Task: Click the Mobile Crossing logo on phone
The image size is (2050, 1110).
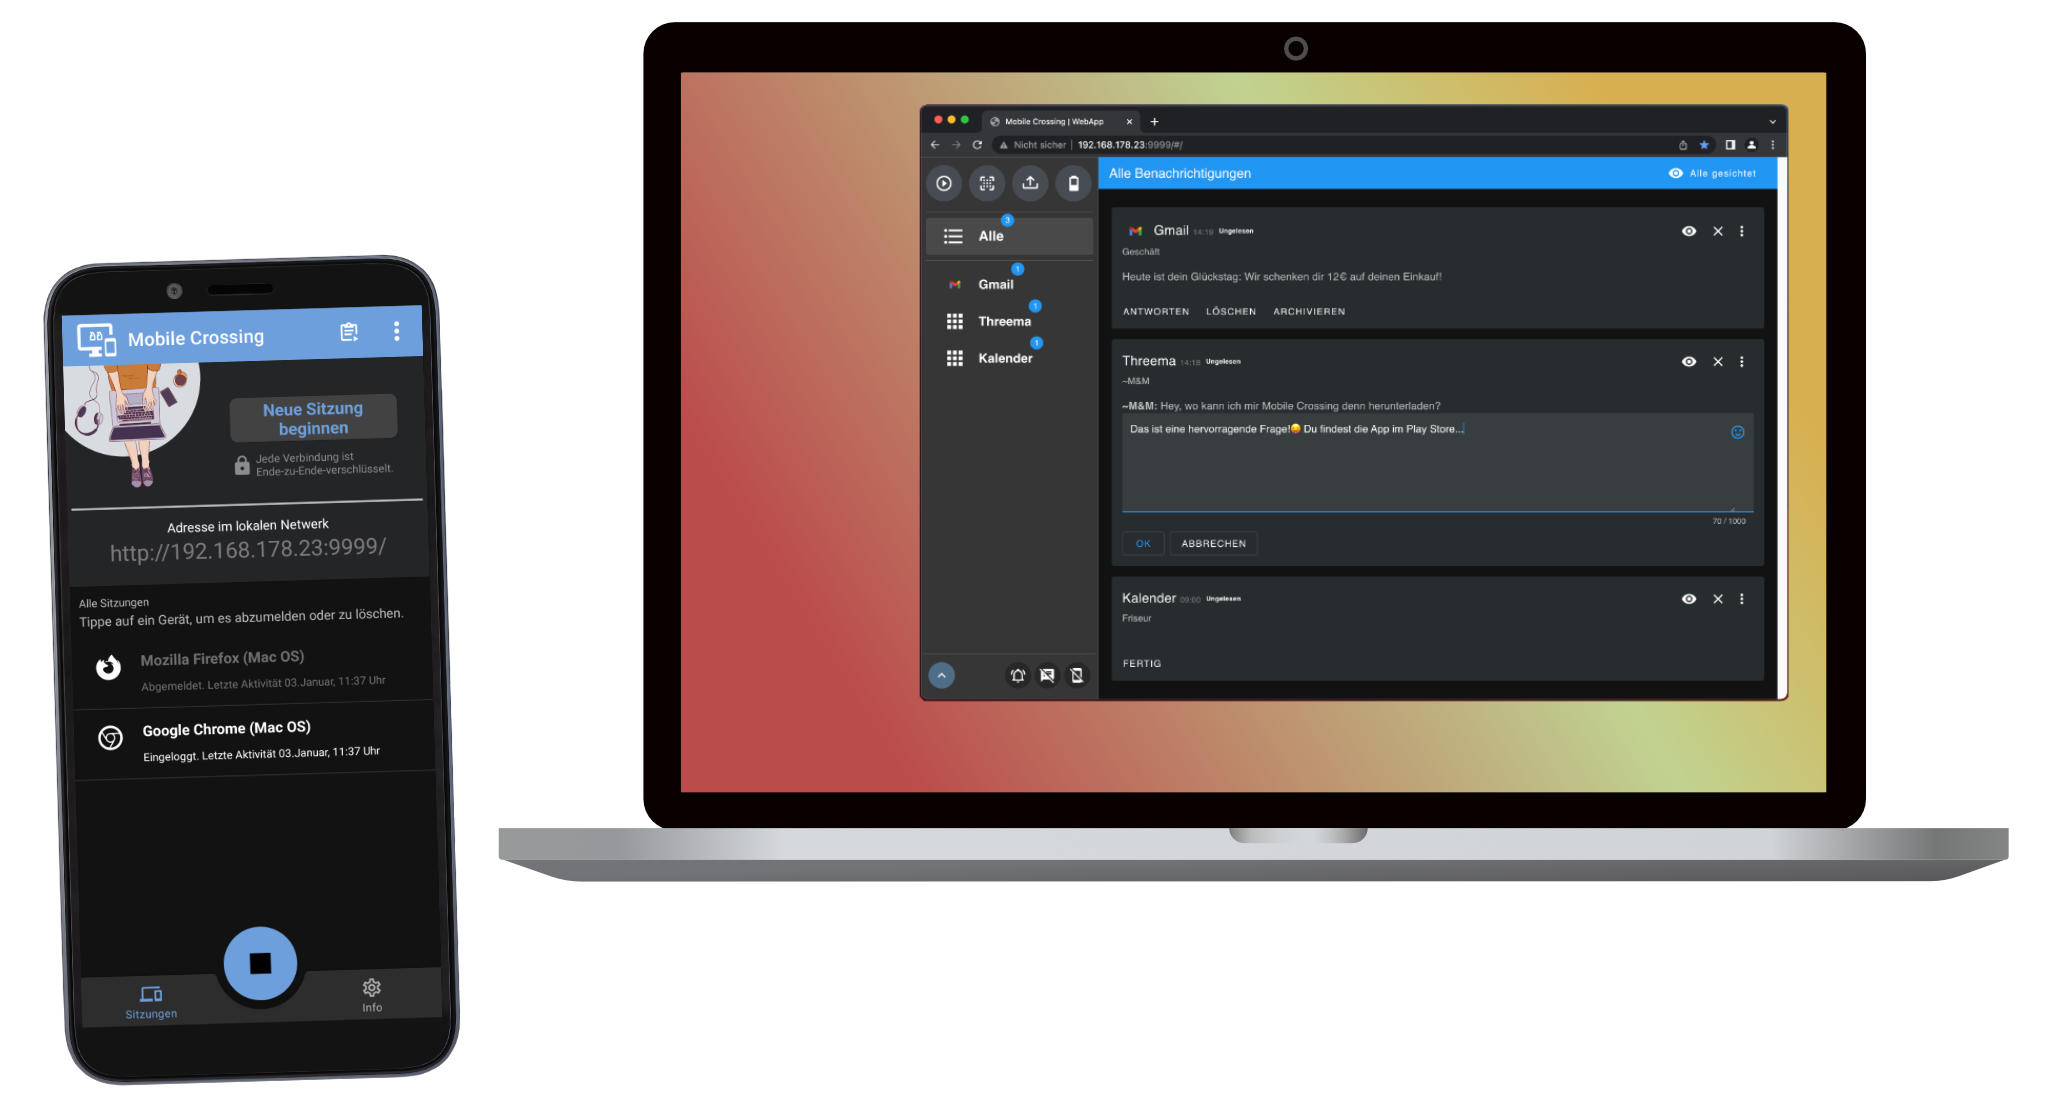Action: coord(97,340)
